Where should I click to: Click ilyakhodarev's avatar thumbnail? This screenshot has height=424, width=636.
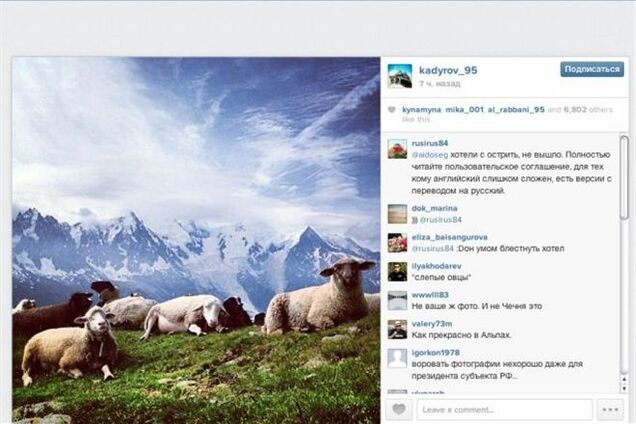coord(397,272)
